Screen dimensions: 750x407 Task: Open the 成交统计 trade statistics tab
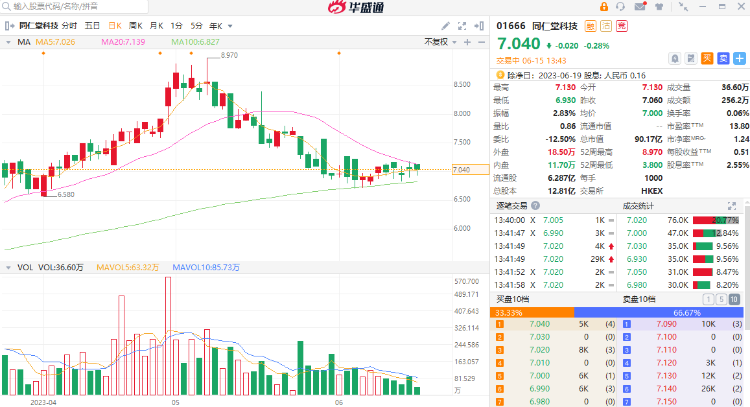[638, 206]
